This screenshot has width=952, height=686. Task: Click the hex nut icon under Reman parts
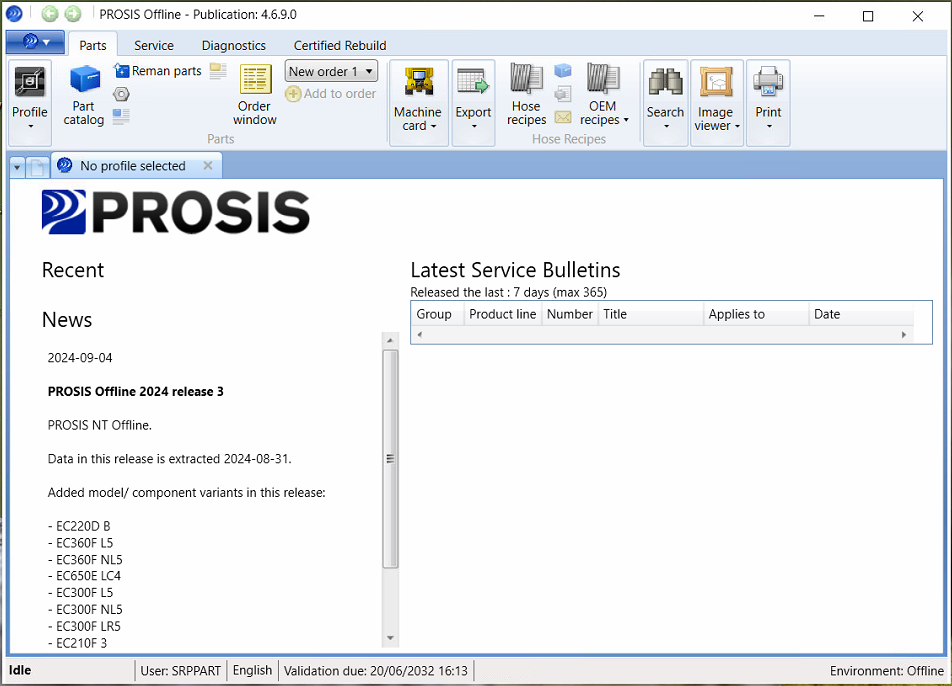(x=121, y=94)
